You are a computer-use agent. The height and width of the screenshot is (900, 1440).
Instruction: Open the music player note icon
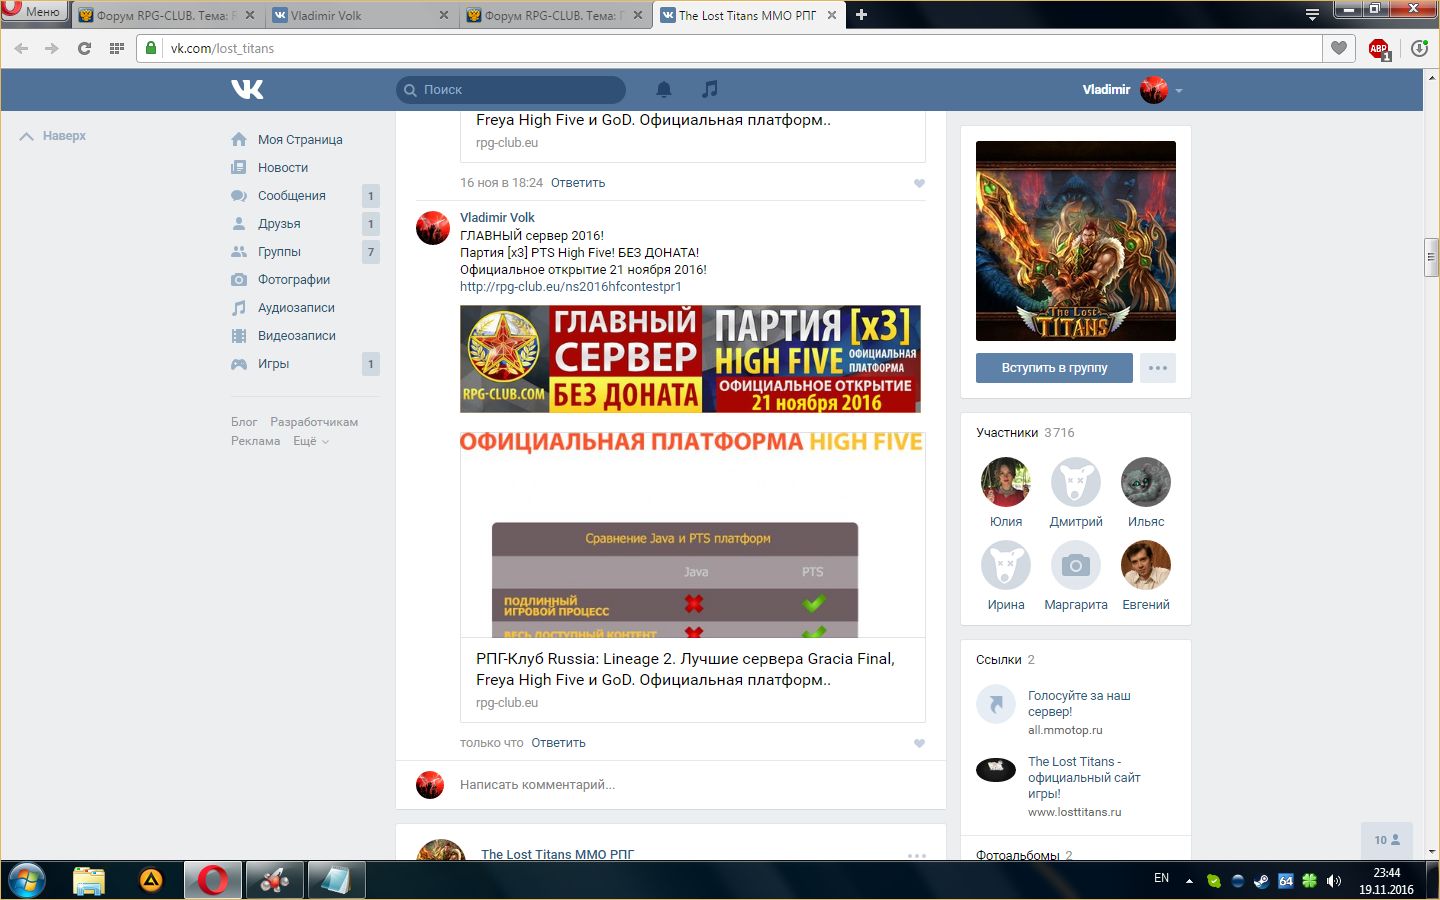point(709,89)
